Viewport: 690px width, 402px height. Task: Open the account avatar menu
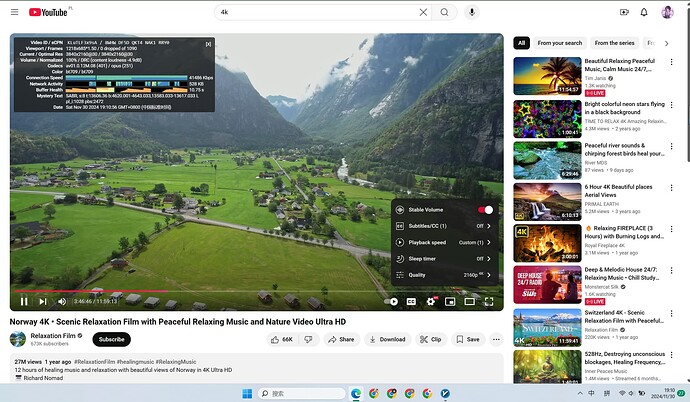click(x=668, y=12)
